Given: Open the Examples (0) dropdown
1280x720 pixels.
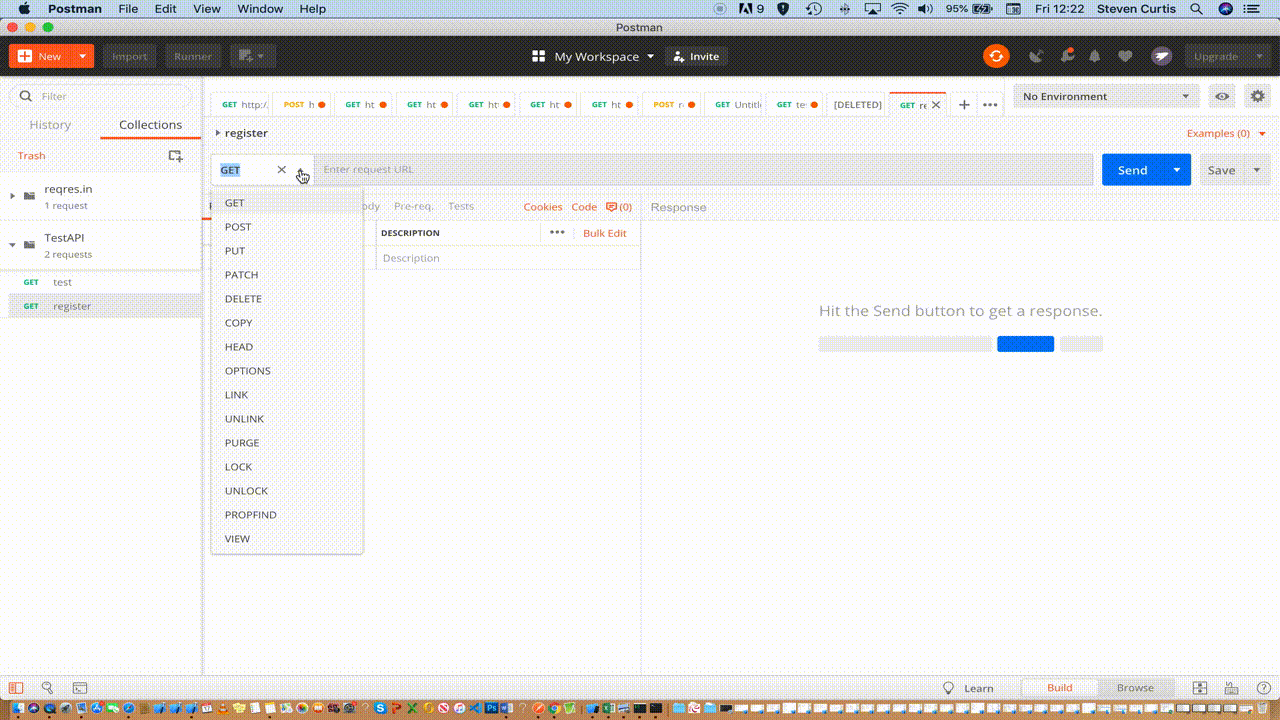Looking at the screenshot, I should click(1226, 133).
